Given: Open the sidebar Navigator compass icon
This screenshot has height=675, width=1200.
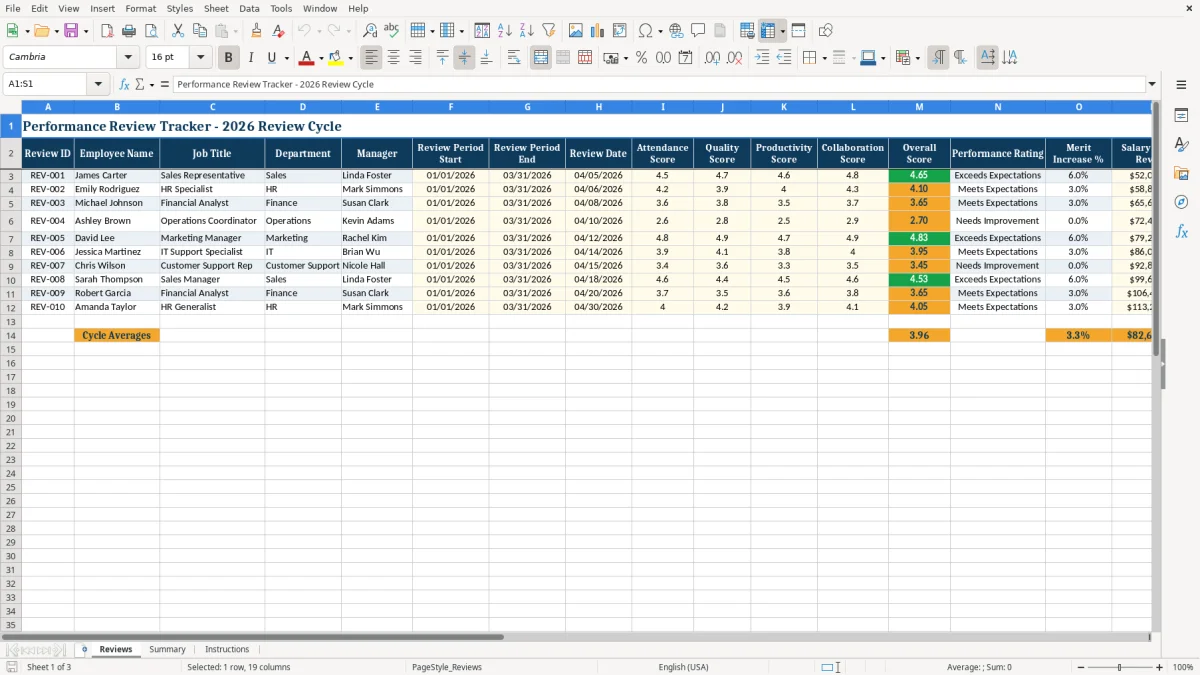Looking at the screenshot, I should (1181, 202).
